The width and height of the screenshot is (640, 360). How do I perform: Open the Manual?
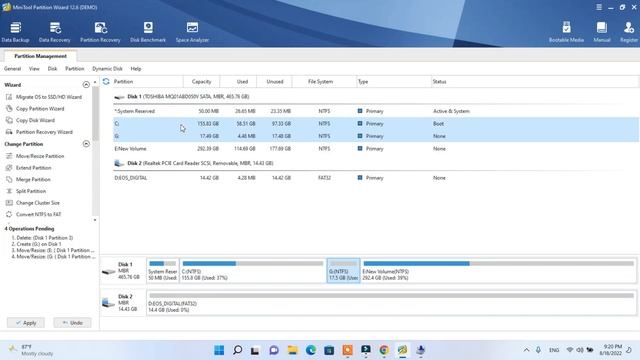pyautogui.click(x=602, y=32)
